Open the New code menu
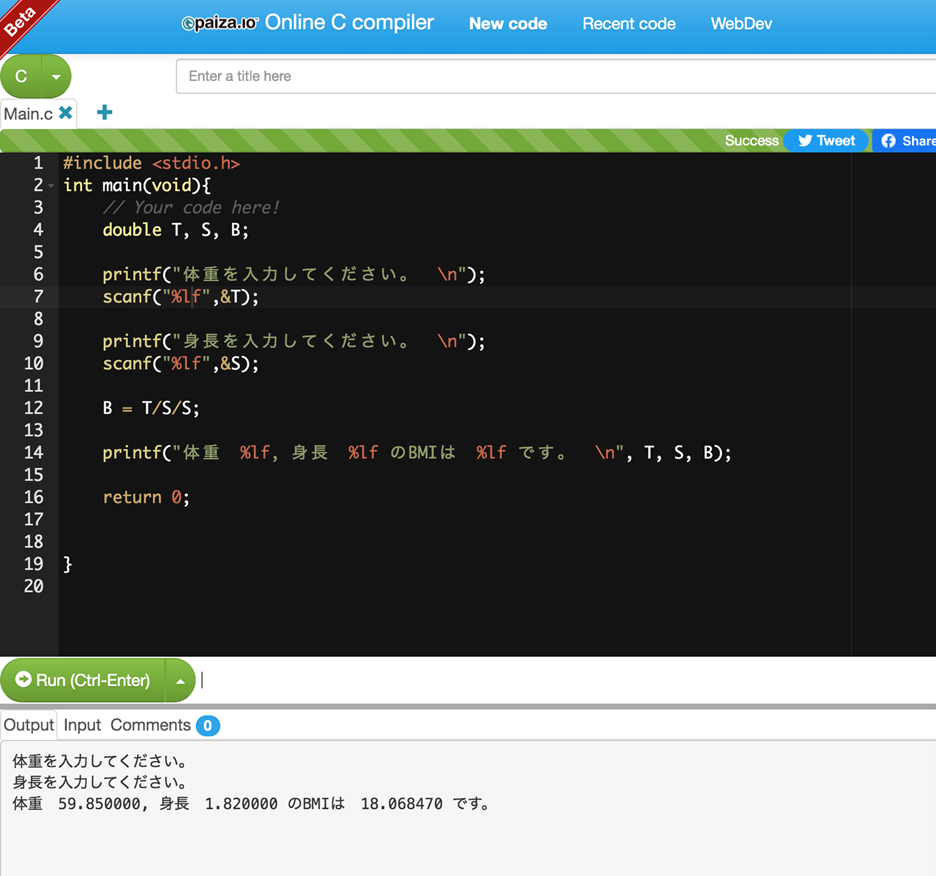This screenshot has width=936, height=876. click(508, 24)
